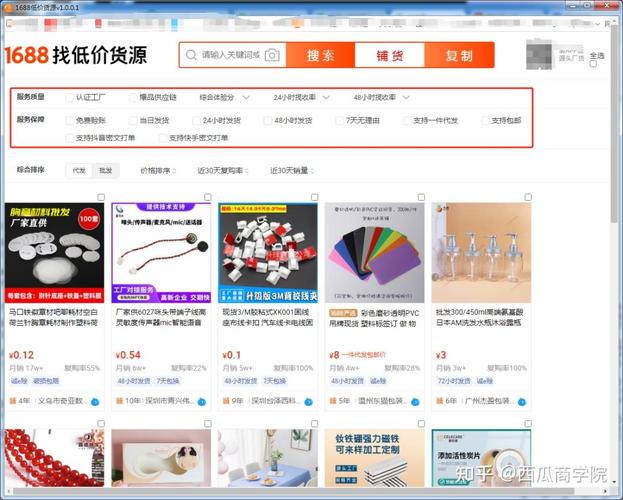Tick 支持抖音密文打单 checkbox
The height and width of the screenshot is (500, 623).
[70, 138]
